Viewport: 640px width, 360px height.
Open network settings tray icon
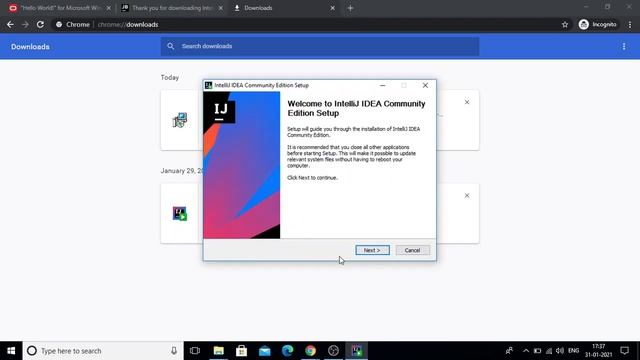tap(549, 351)
